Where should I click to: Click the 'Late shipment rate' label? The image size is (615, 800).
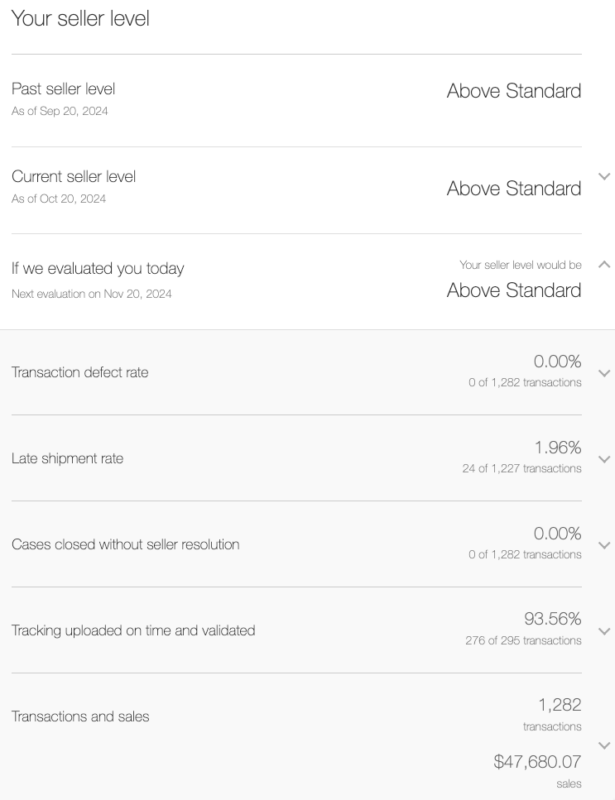pos(70,459)
